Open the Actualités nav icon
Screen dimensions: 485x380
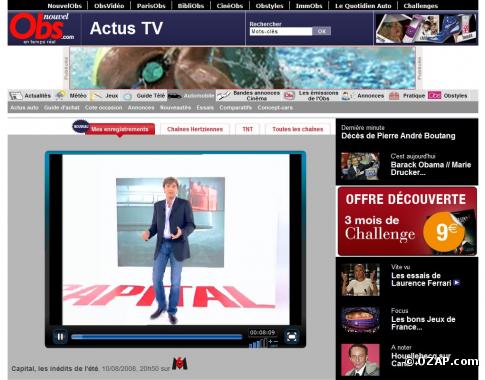(x=16, y=96)
